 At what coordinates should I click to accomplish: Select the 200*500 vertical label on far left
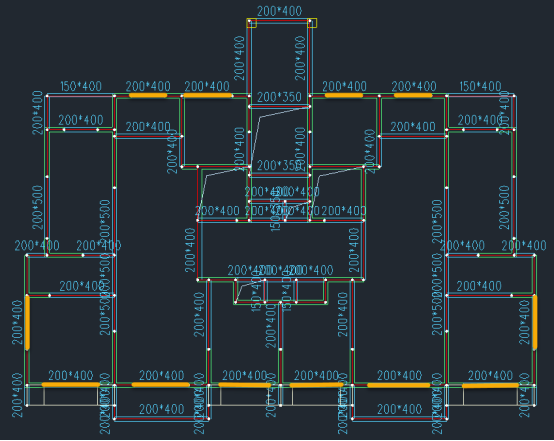pyautogui.click(x=37, y=207)
